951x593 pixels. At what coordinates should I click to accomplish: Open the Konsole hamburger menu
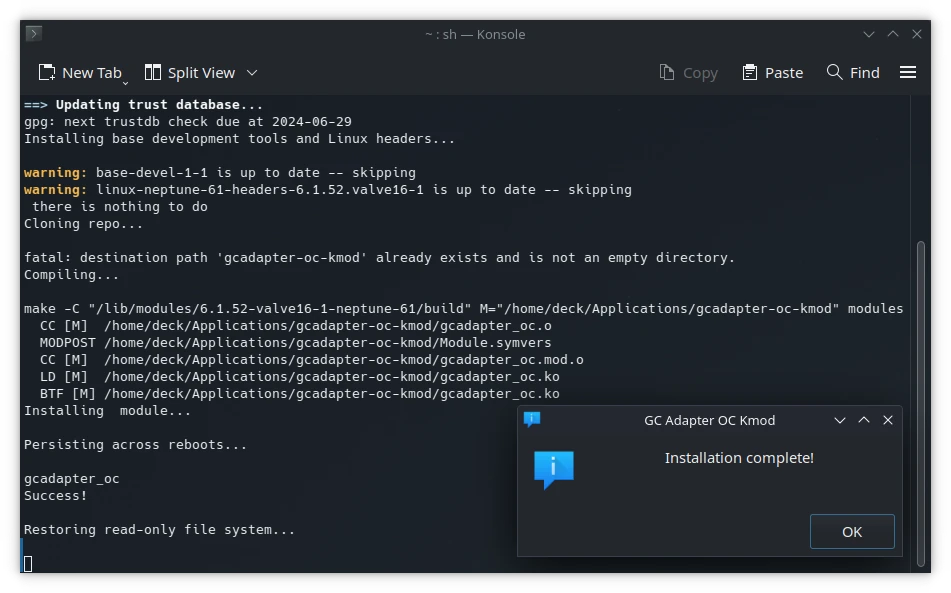(x=908, y=73)
